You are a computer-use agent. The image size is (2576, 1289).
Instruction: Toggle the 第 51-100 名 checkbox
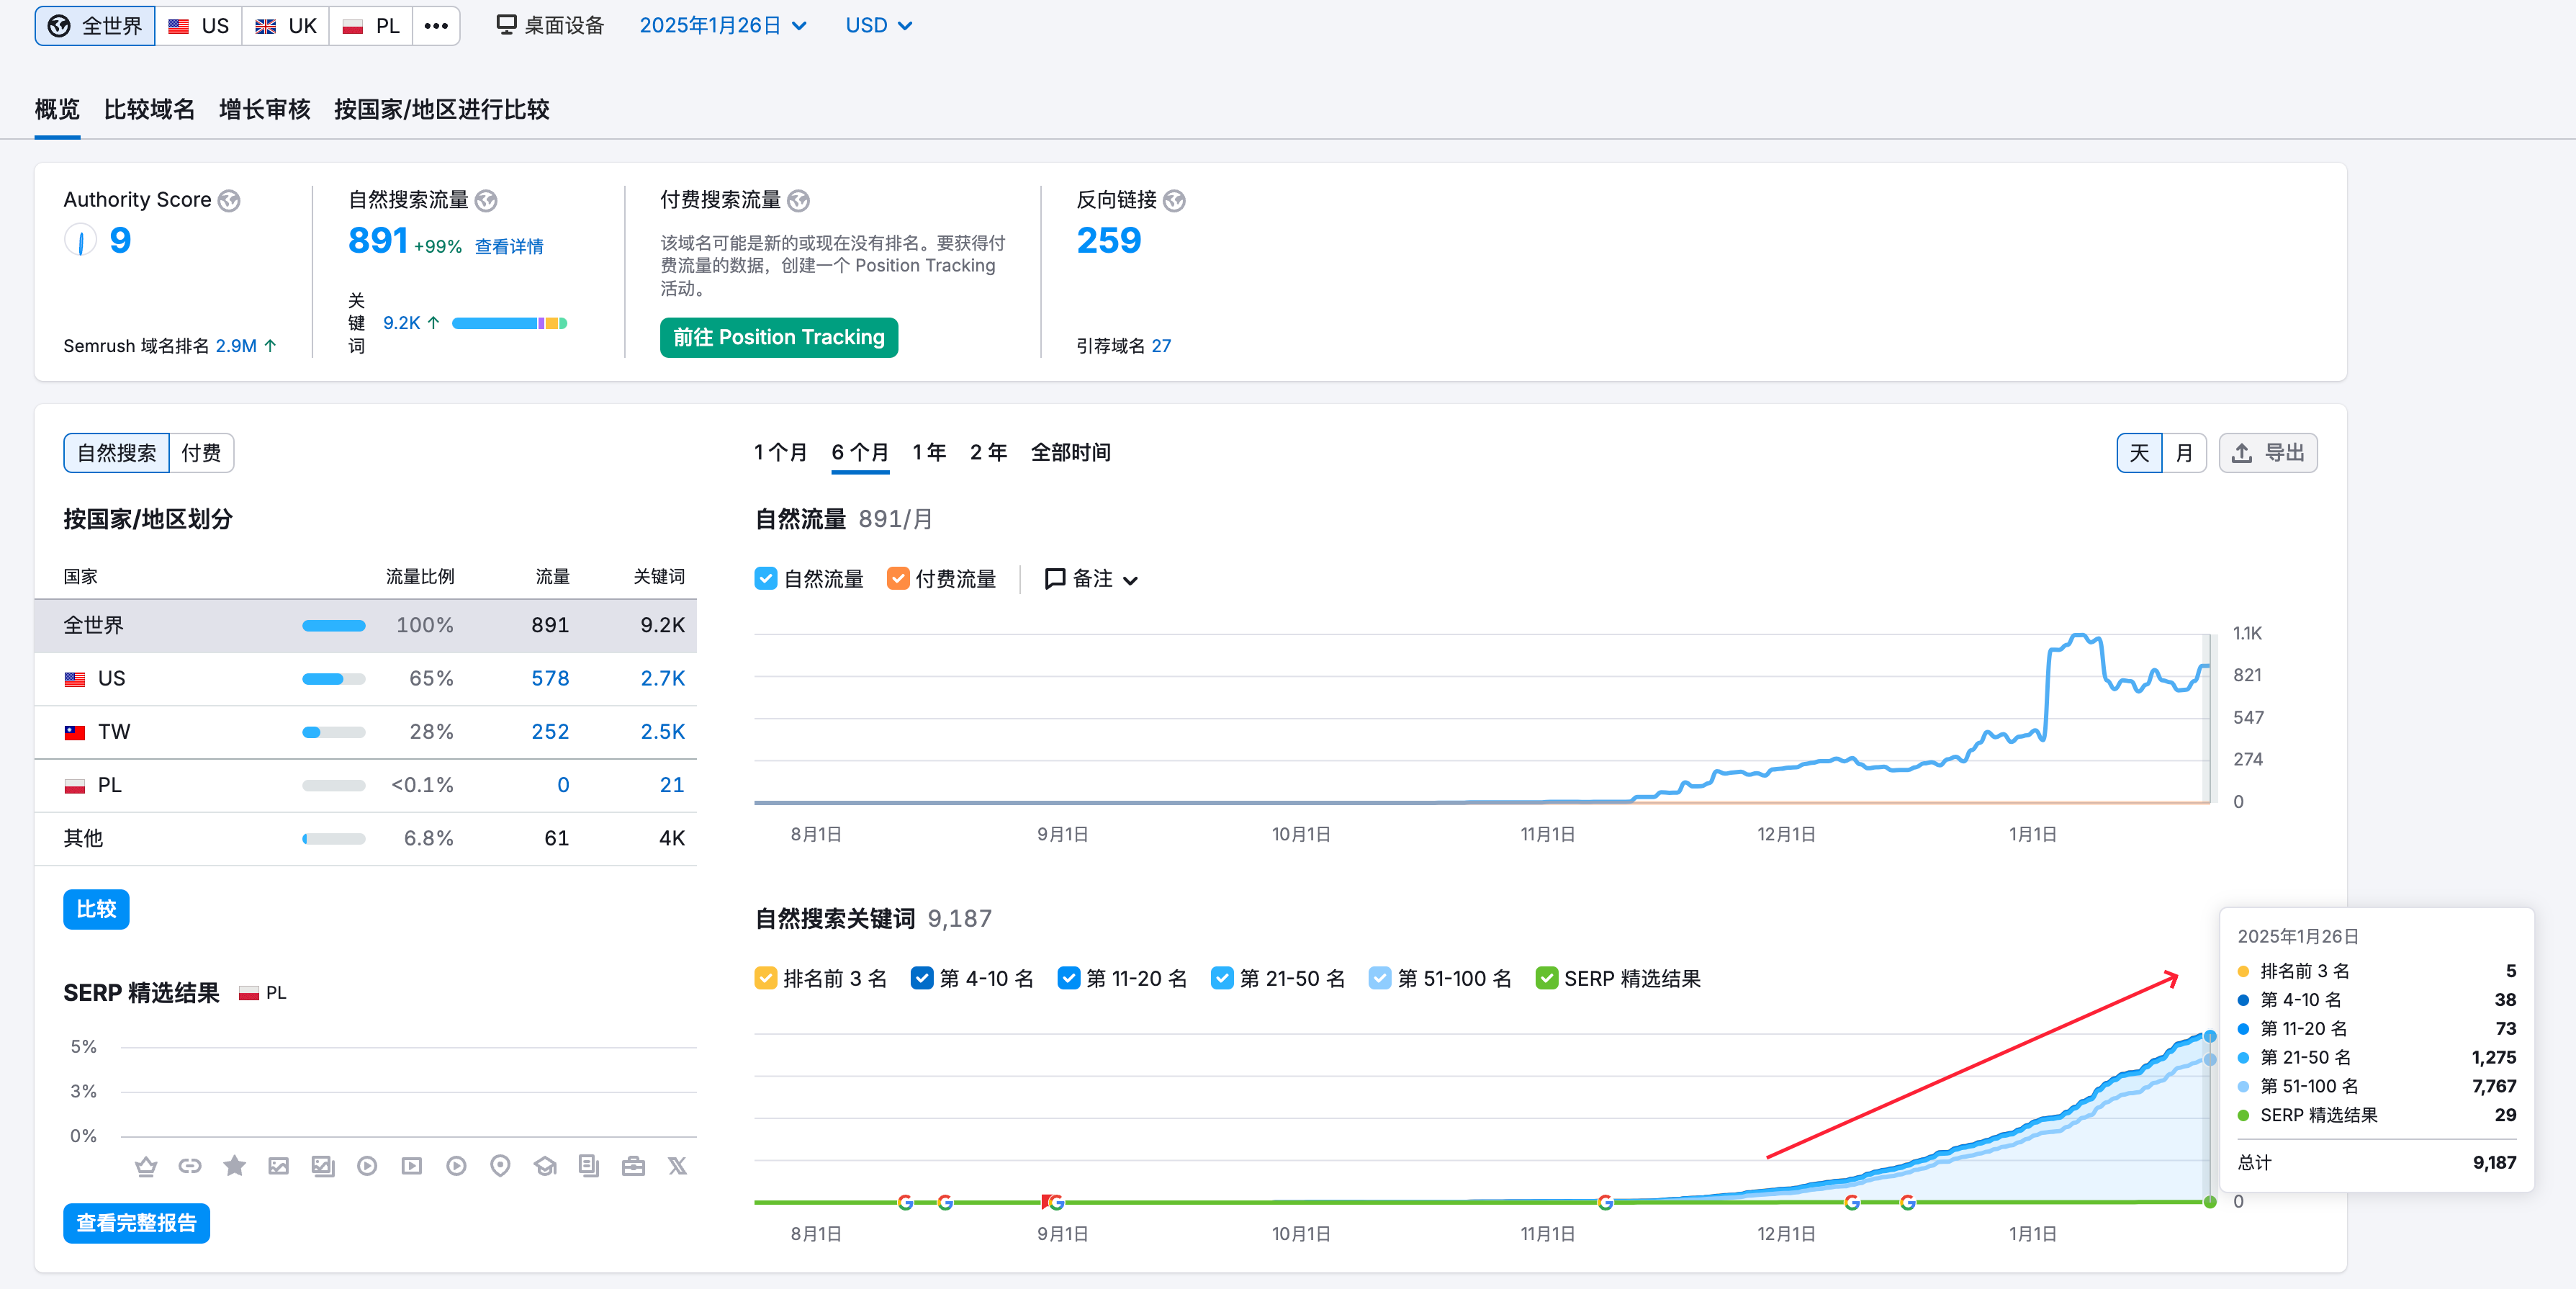point(1380,978)
